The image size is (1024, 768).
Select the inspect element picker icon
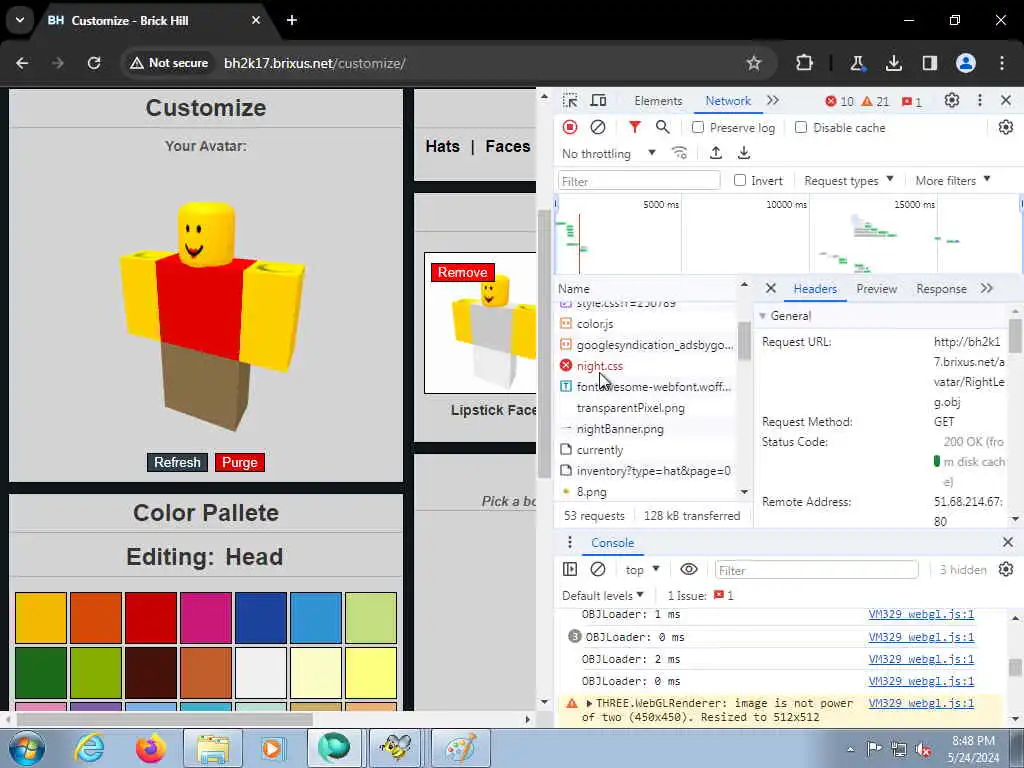tap(569, 101)
